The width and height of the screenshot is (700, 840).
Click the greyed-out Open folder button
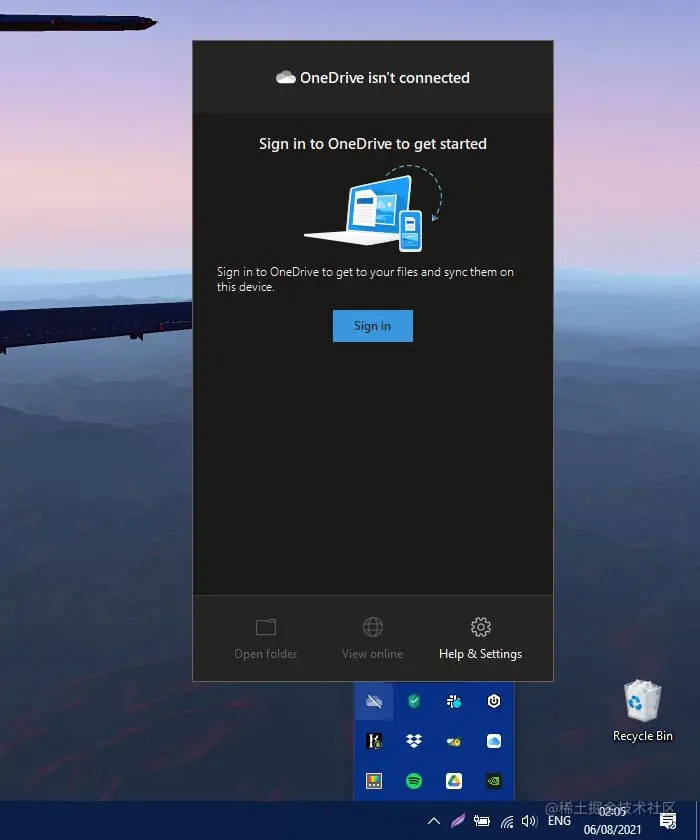(266, 639)
